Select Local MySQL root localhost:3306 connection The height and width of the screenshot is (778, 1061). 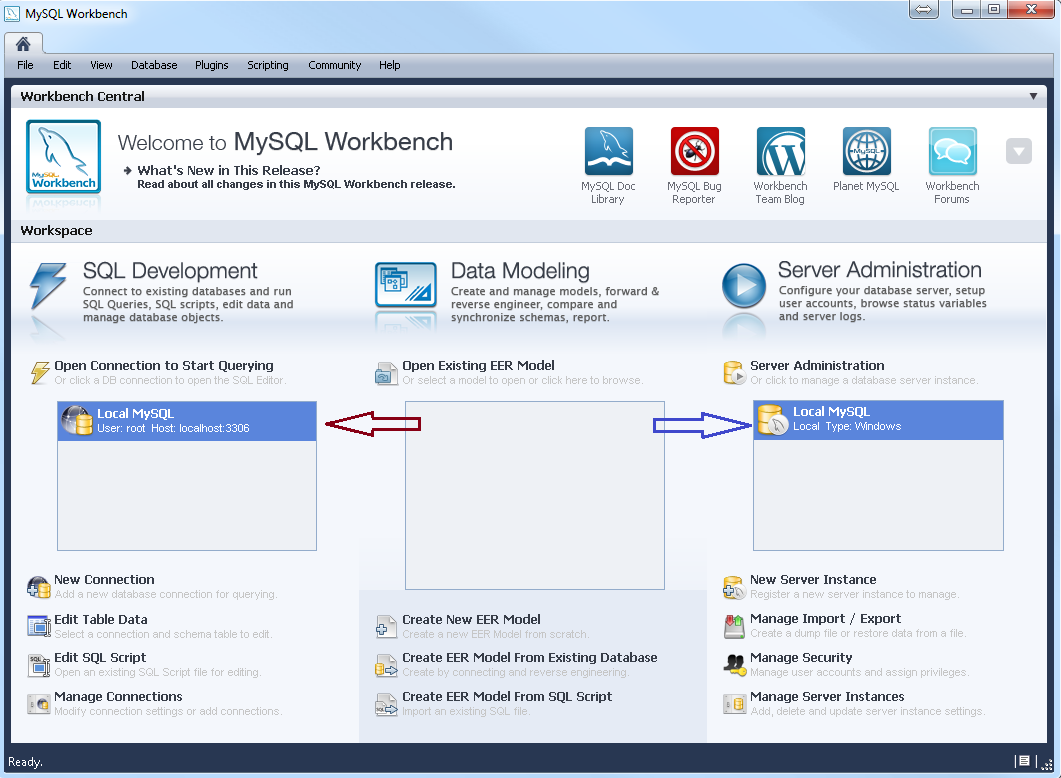(x=187, y=421)
